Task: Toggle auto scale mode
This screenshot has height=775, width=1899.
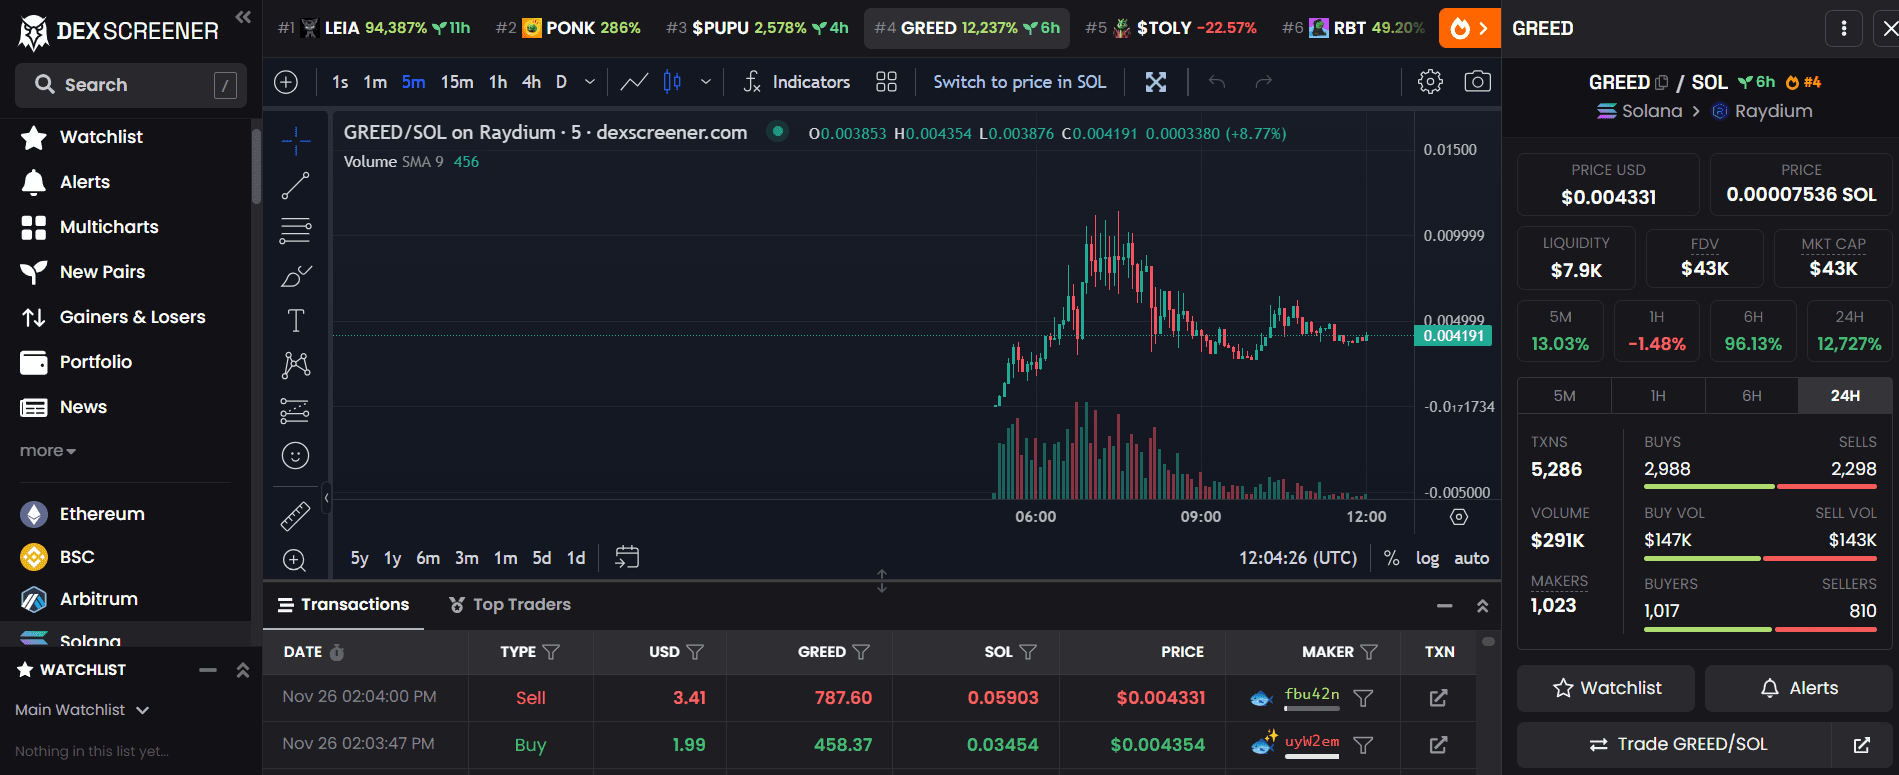Action: [x=1471, y=558]
